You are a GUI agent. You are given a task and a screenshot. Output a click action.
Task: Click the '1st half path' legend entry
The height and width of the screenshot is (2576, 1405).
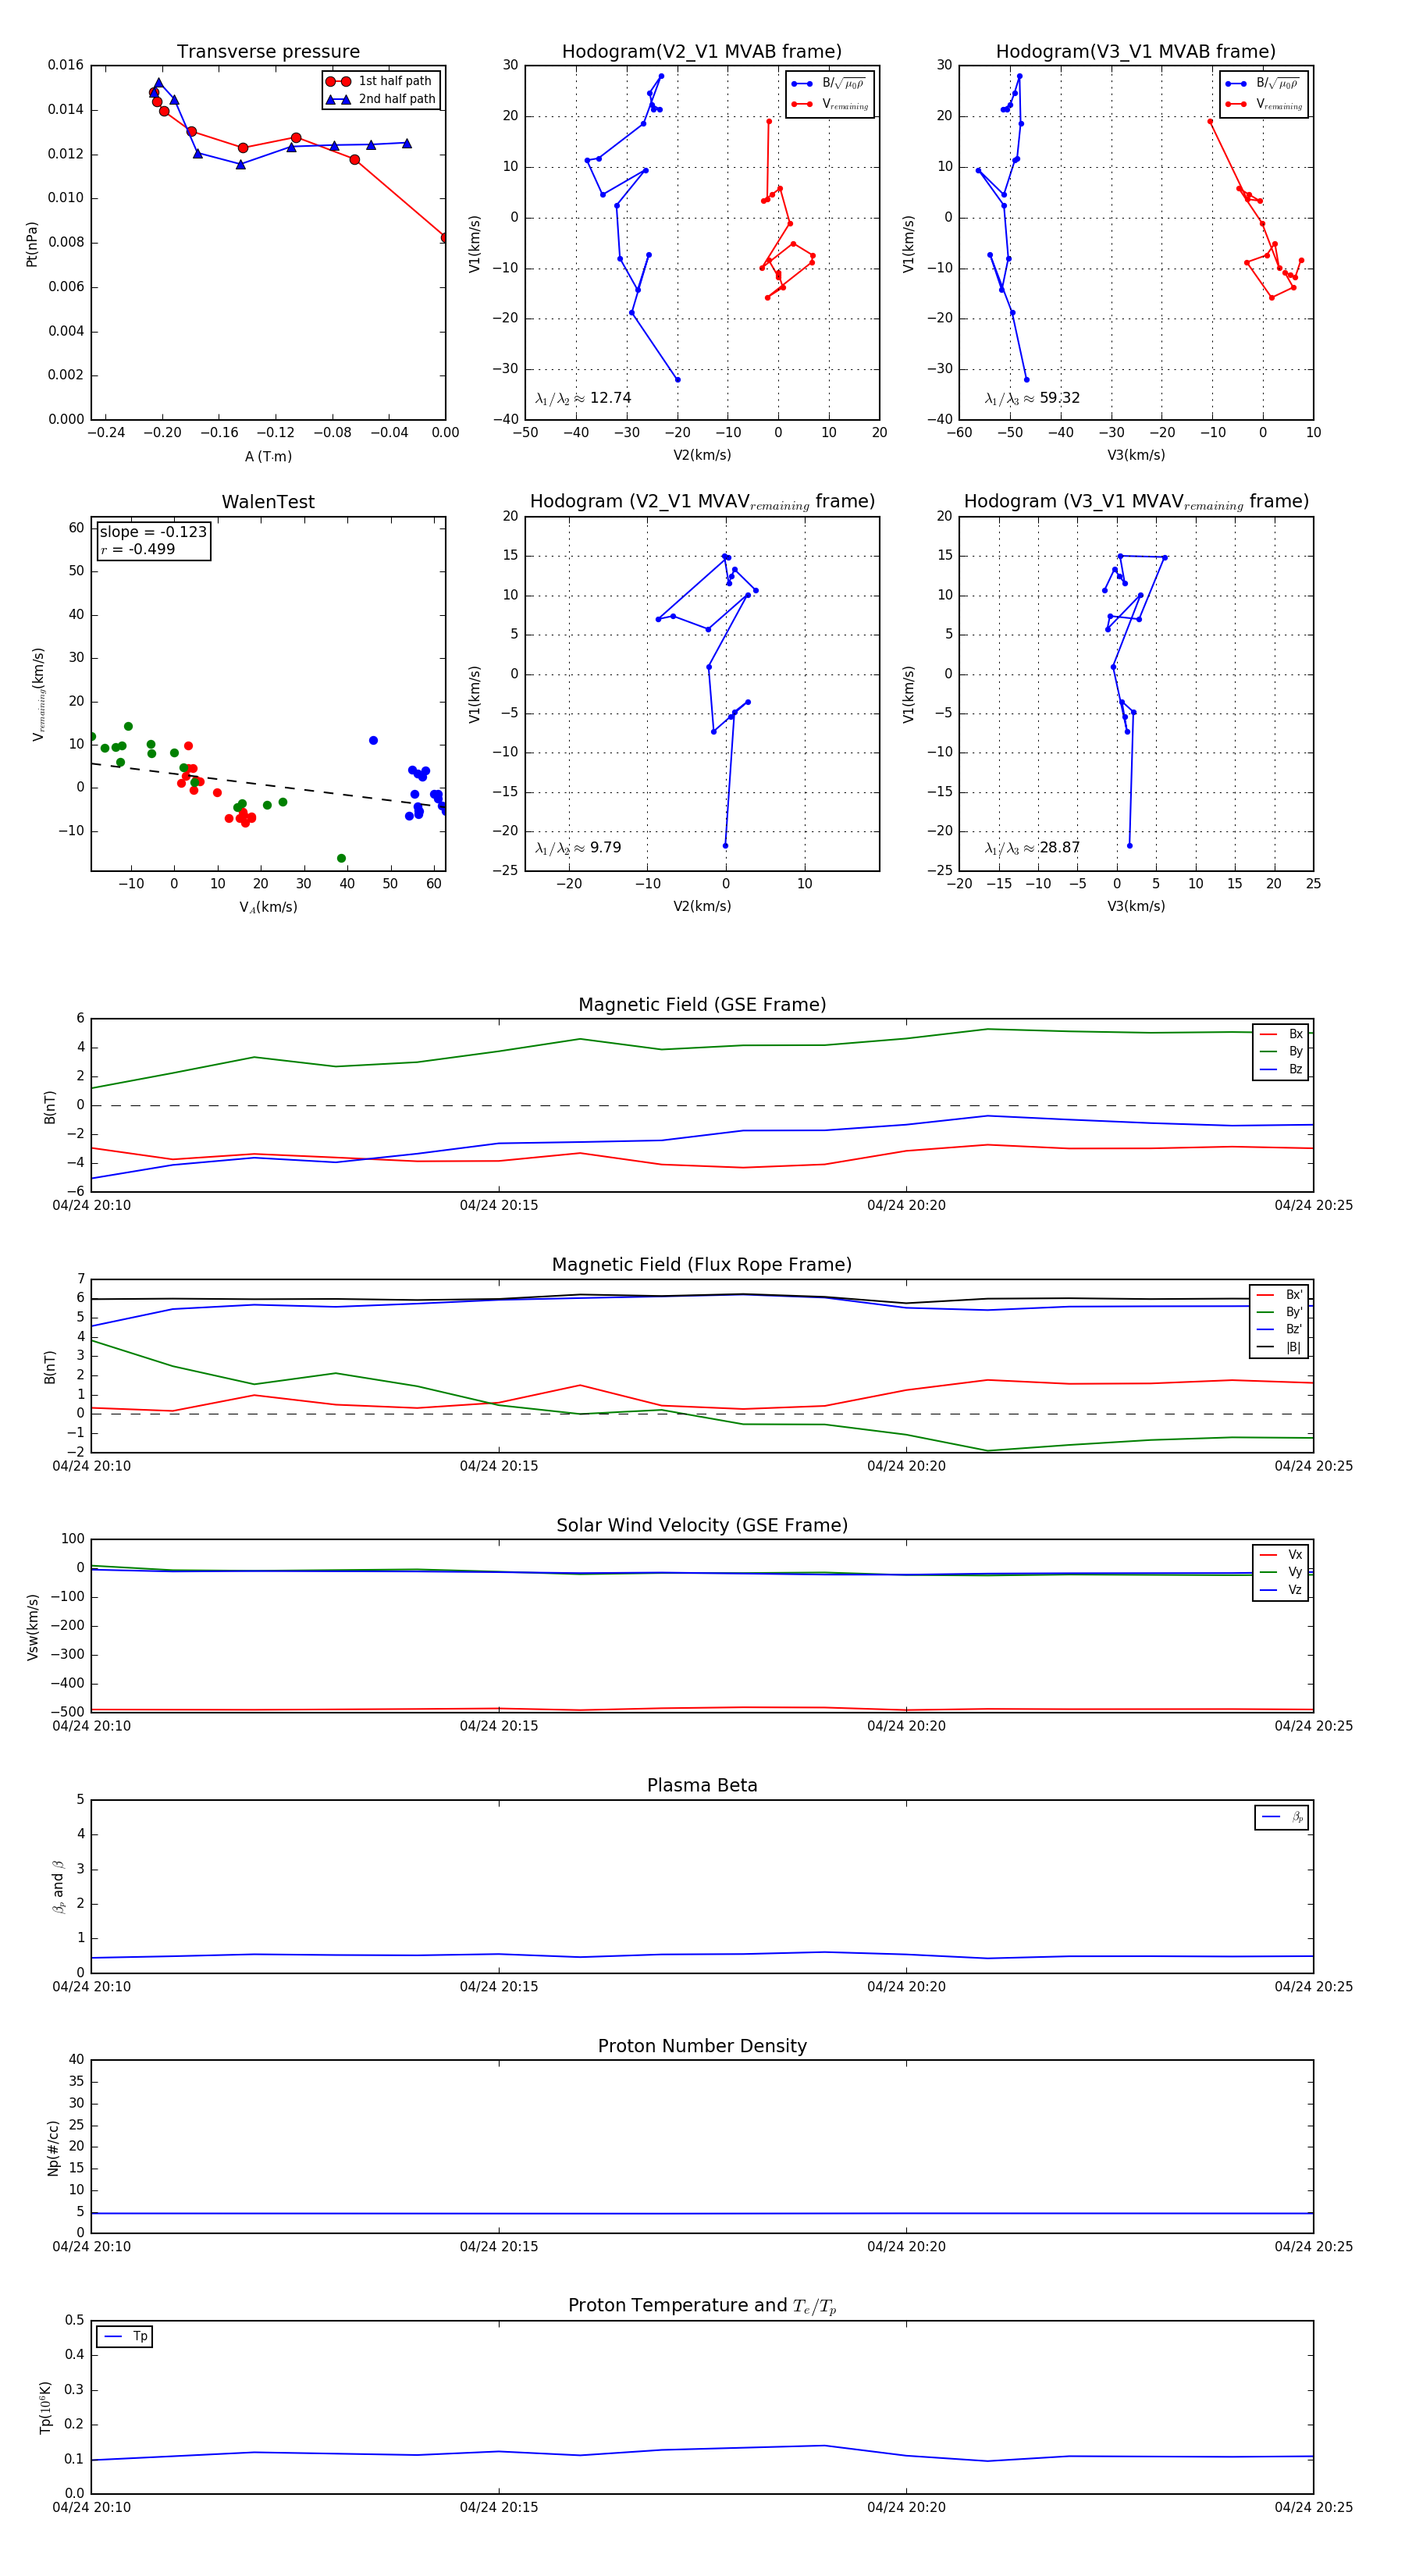click(380, 81)
